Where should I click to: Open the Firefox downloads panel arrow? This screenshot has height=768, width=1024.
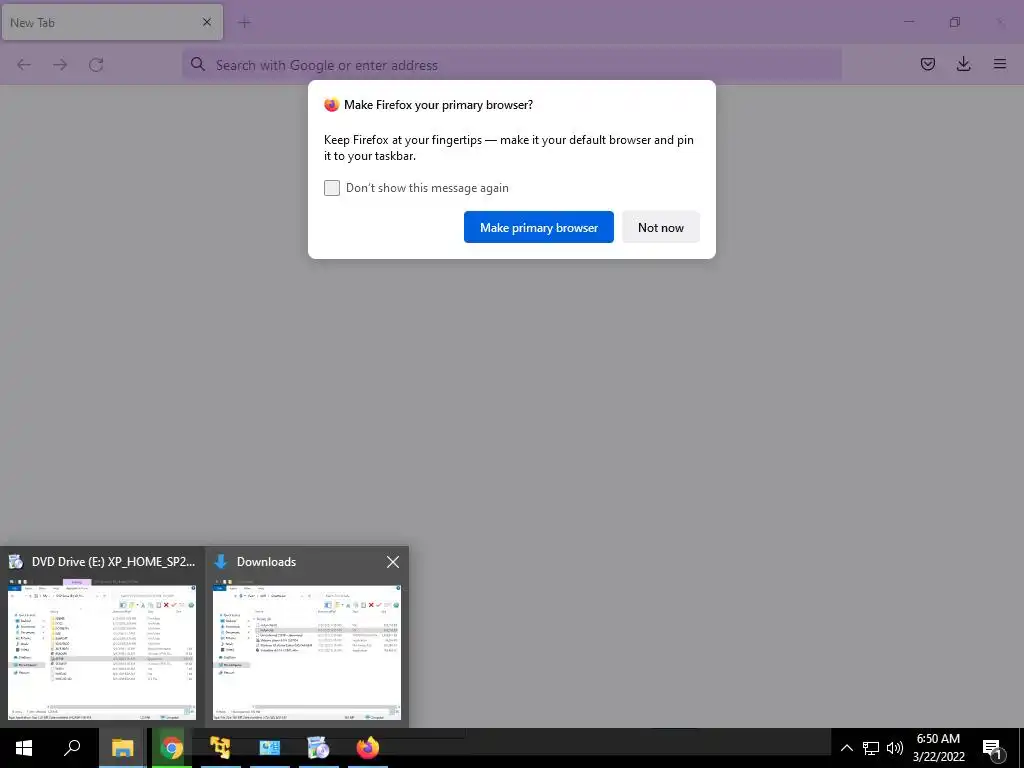[963, 64]
